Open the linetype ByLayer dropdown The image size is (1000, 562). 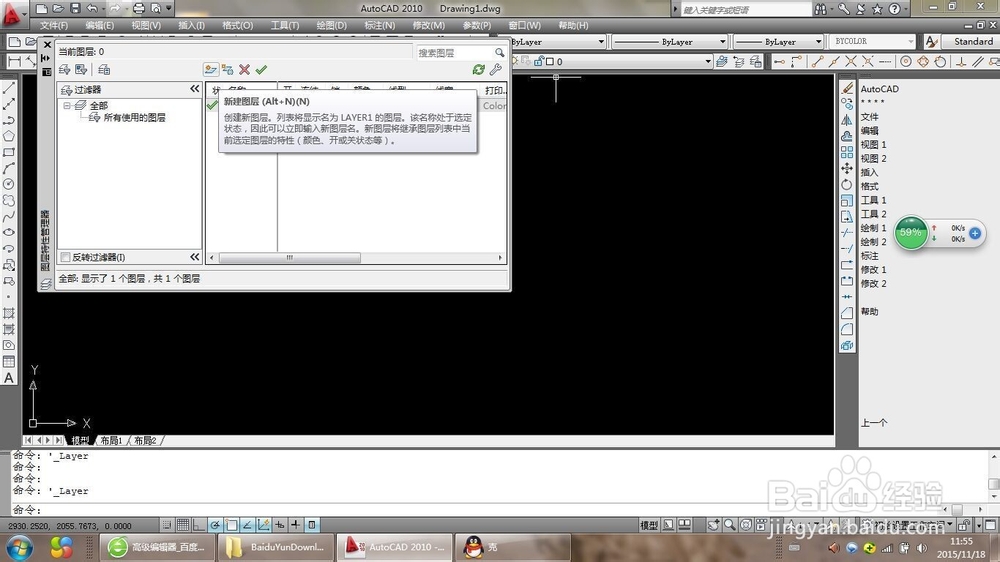(670, 41)
